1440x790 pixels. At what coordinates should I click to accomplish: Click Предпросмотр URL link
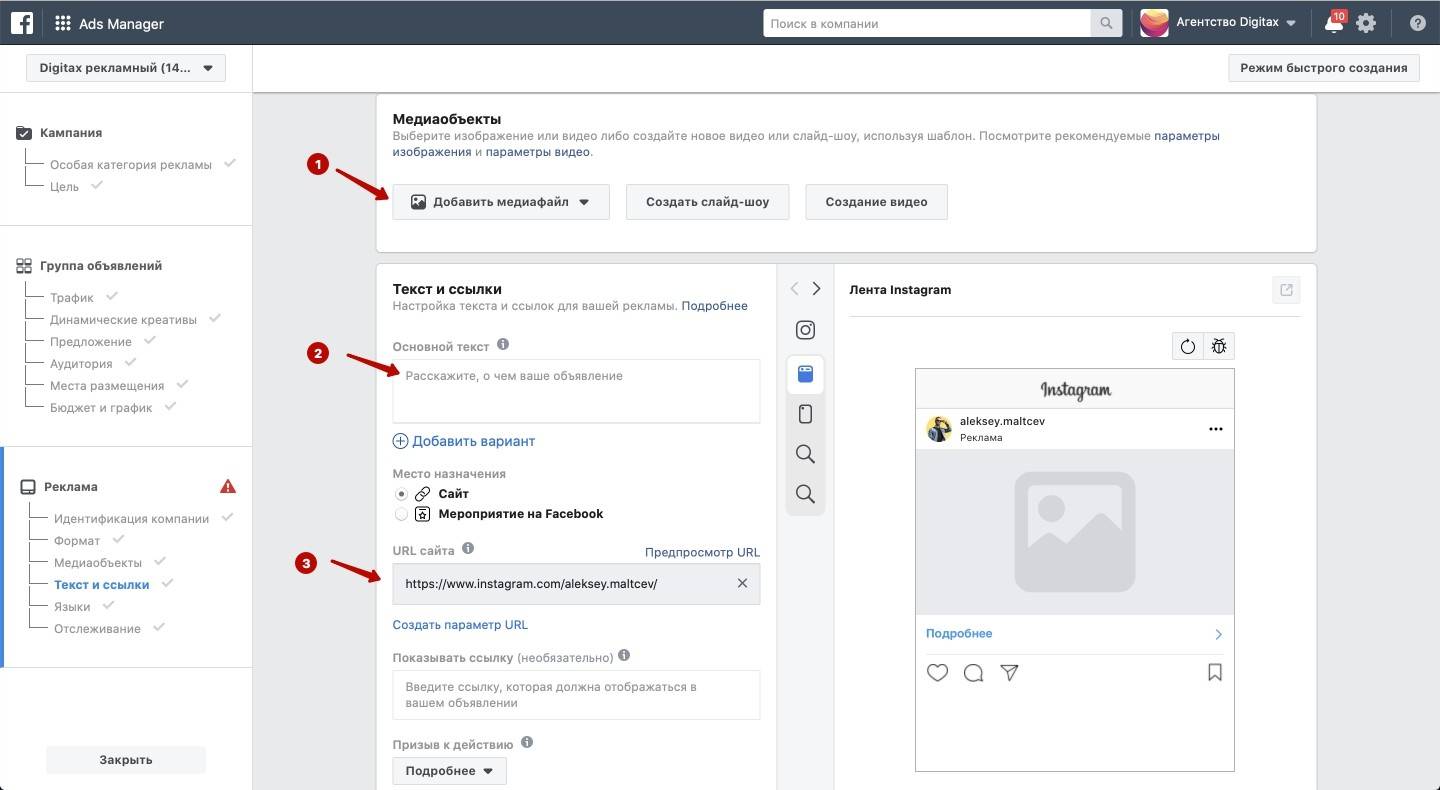(x=702, y=552)
